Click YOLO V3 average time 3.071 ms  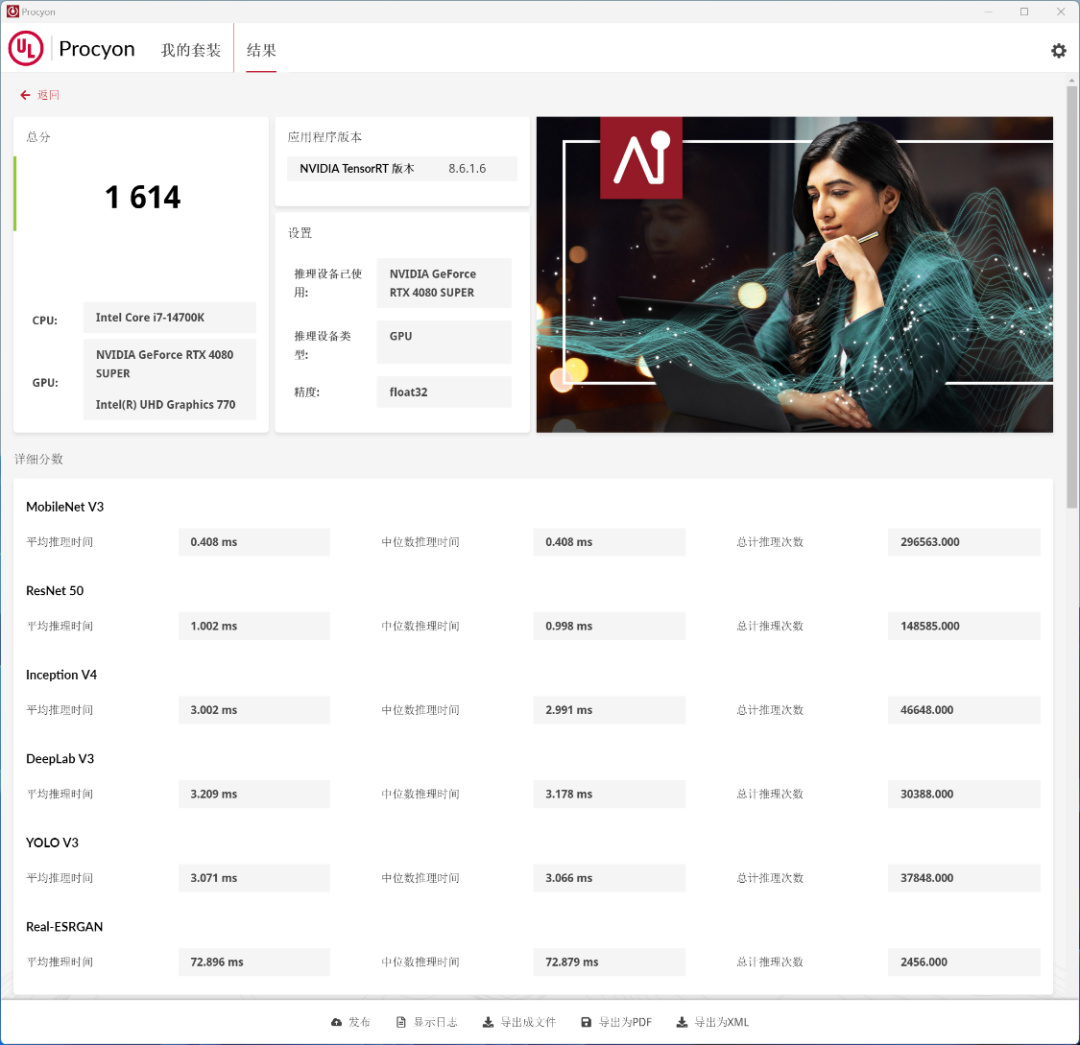click(253, 878)
